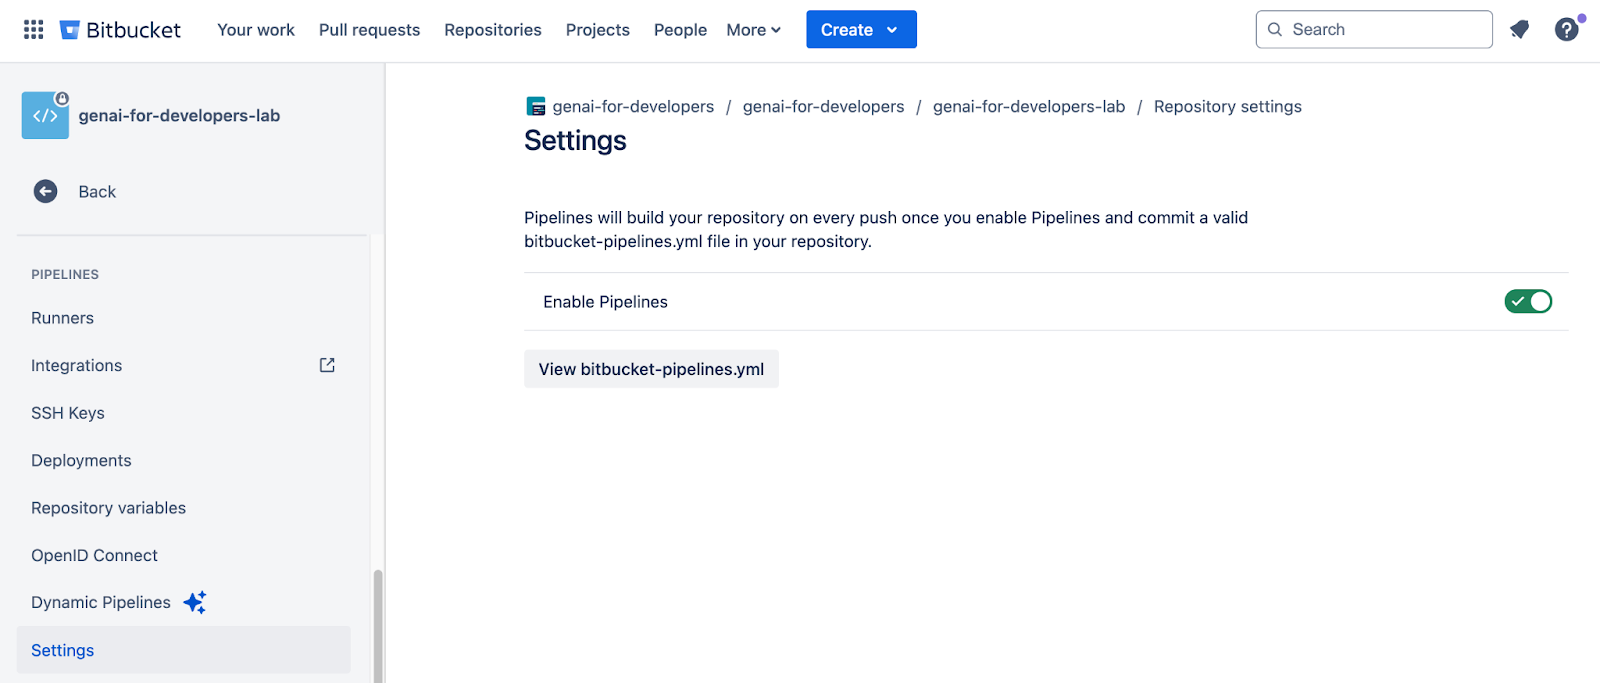Open Runners in the Pipelines sidebar
The width and height of the screenshot is (1600, 683).
[x=62, y=318]
